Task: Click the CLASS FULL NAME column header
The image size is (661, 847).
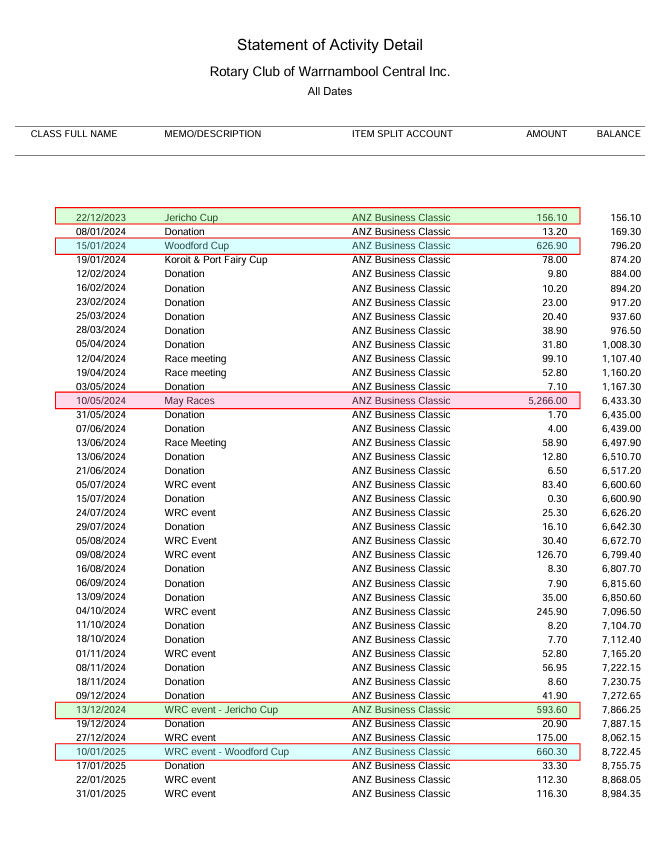Action: click(x=74, y=134)
